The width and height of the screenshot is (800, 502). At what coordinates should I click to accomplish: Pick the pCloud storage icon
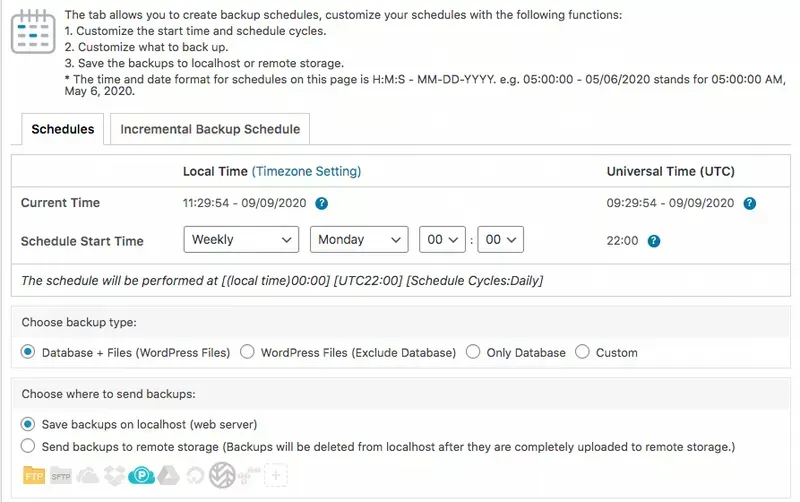tap(141, 476)
